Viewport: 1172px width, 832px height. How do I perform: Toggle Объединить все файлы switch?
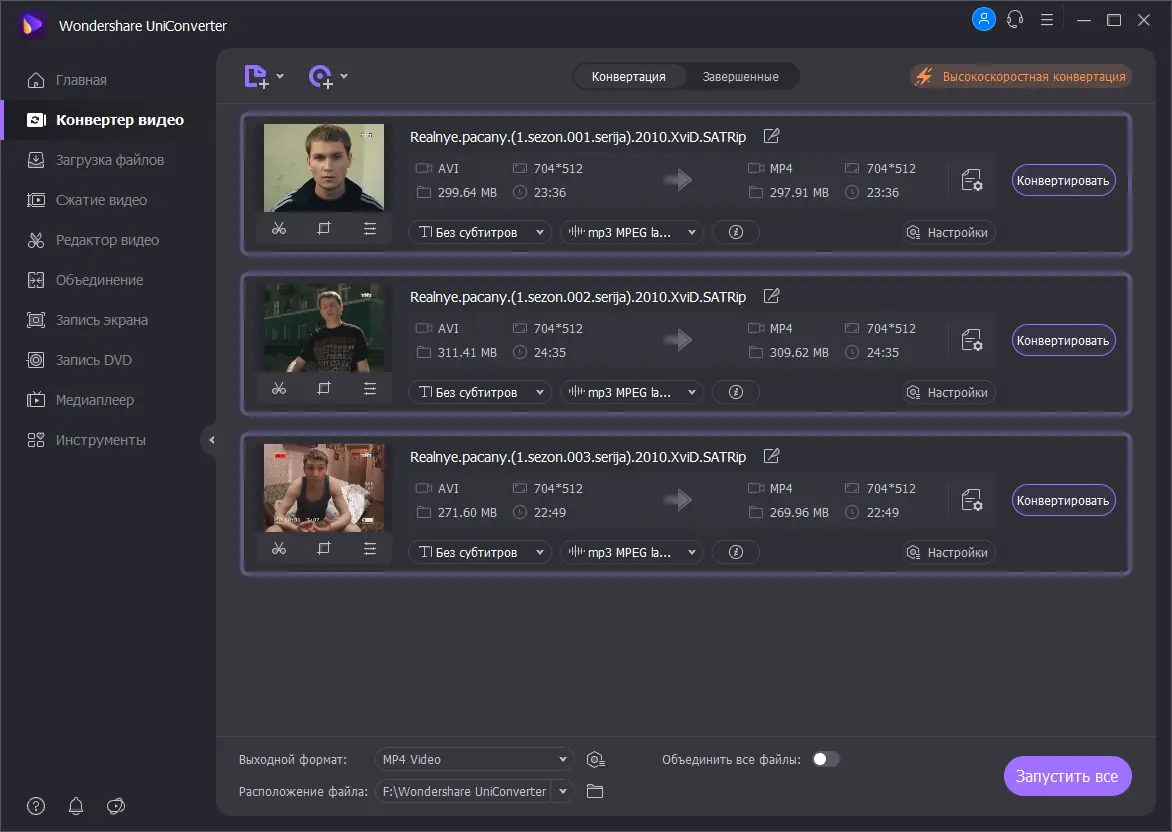click(826, 759)
